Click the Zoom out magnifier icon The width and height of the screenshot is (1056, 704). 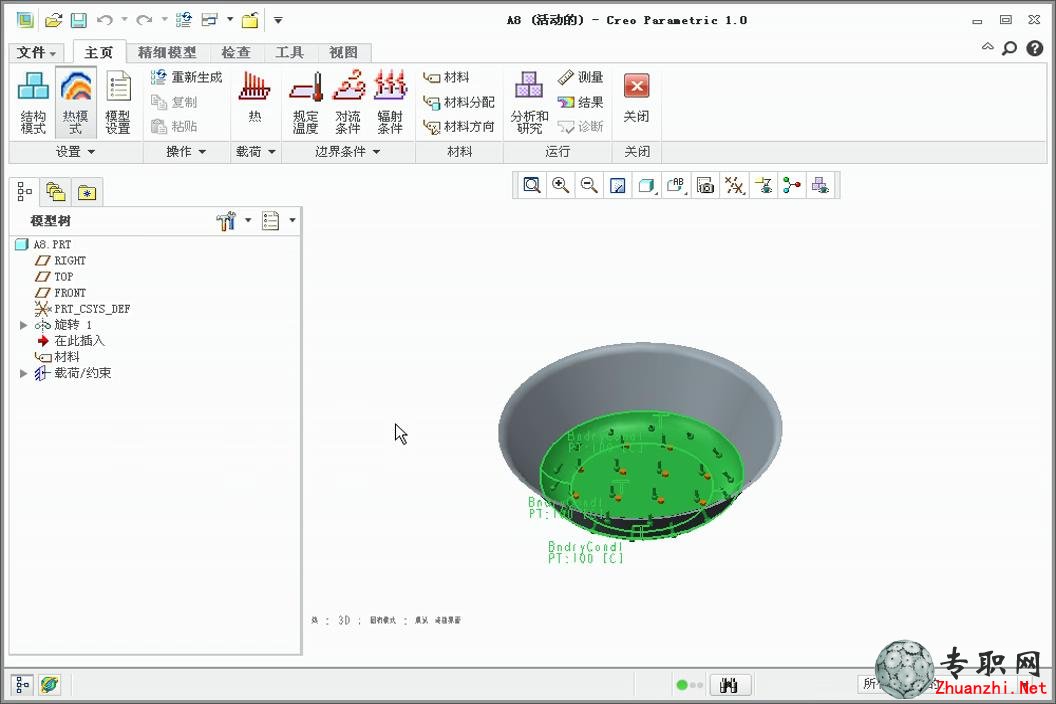pos(589,185)
